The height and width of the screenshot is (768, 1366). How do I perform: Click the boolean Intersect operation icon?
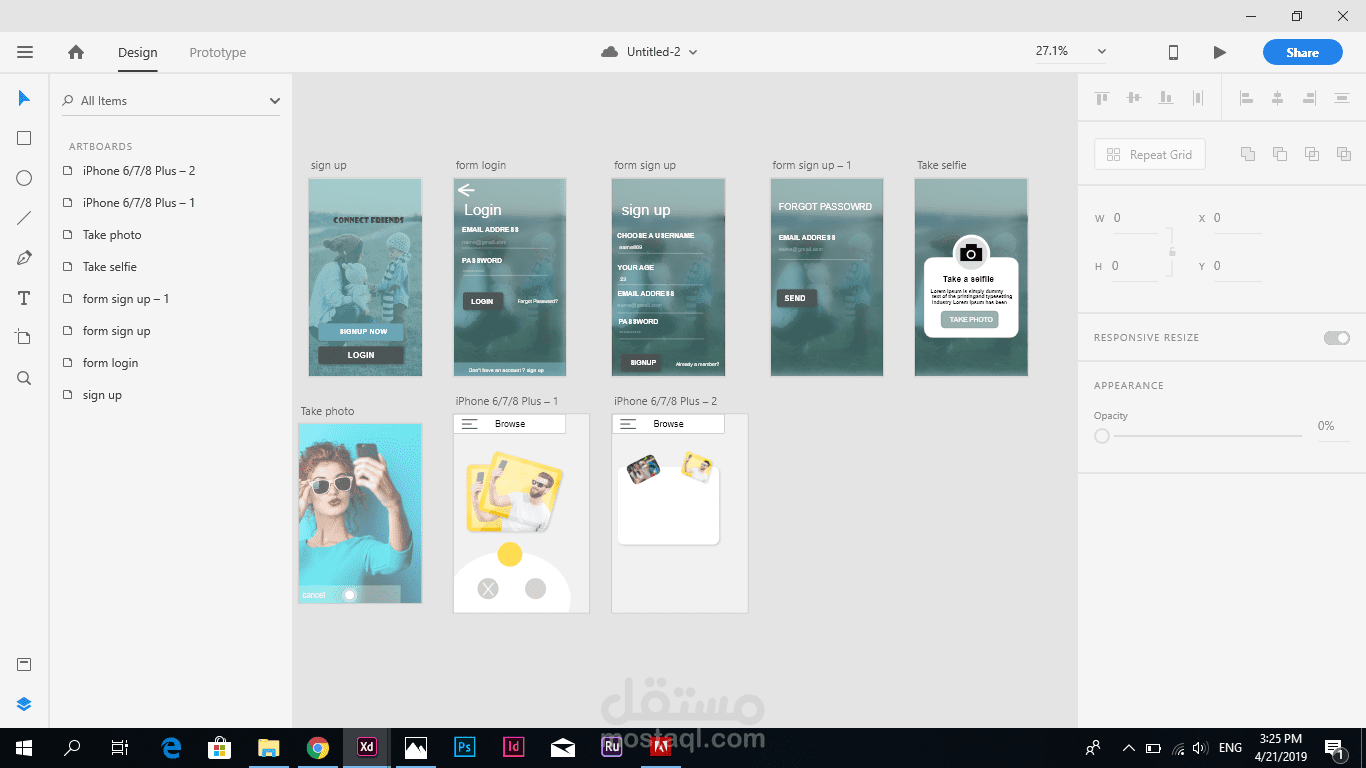1312,154
